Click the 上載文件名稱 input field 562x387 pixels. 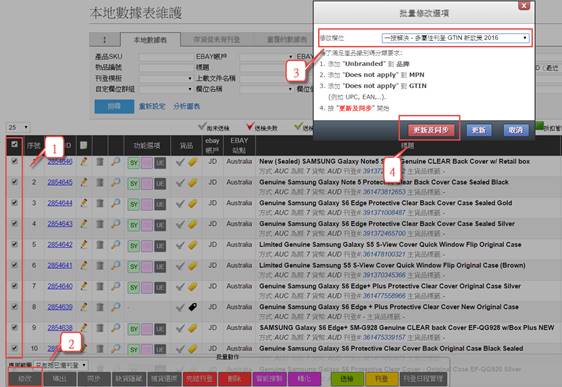[x=266, y=78]
